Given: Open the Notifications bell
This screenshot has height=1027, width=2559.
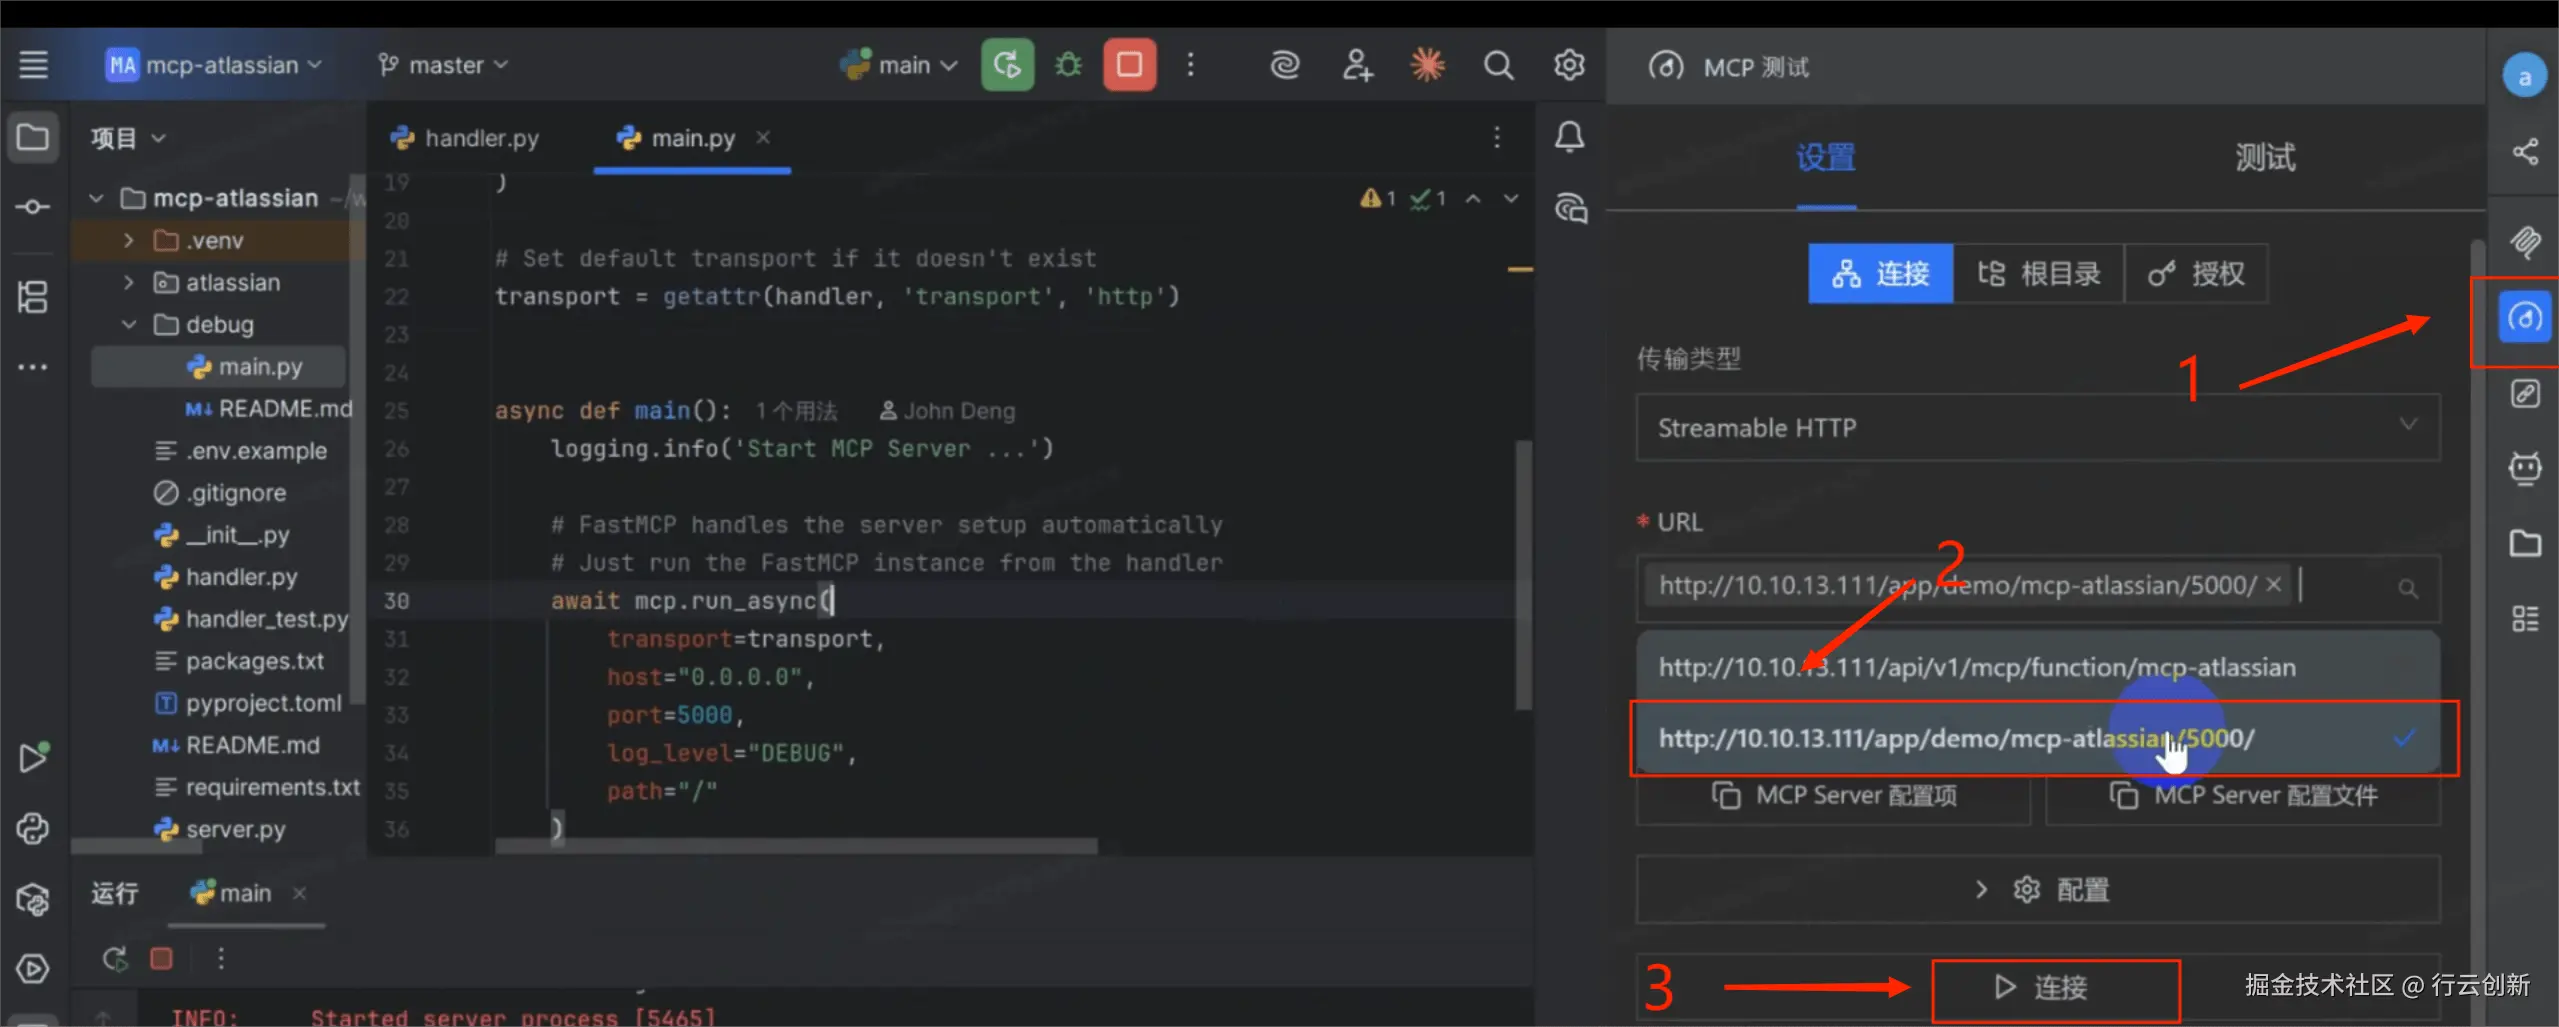Looking at the screenshot, I should 1569,137.
